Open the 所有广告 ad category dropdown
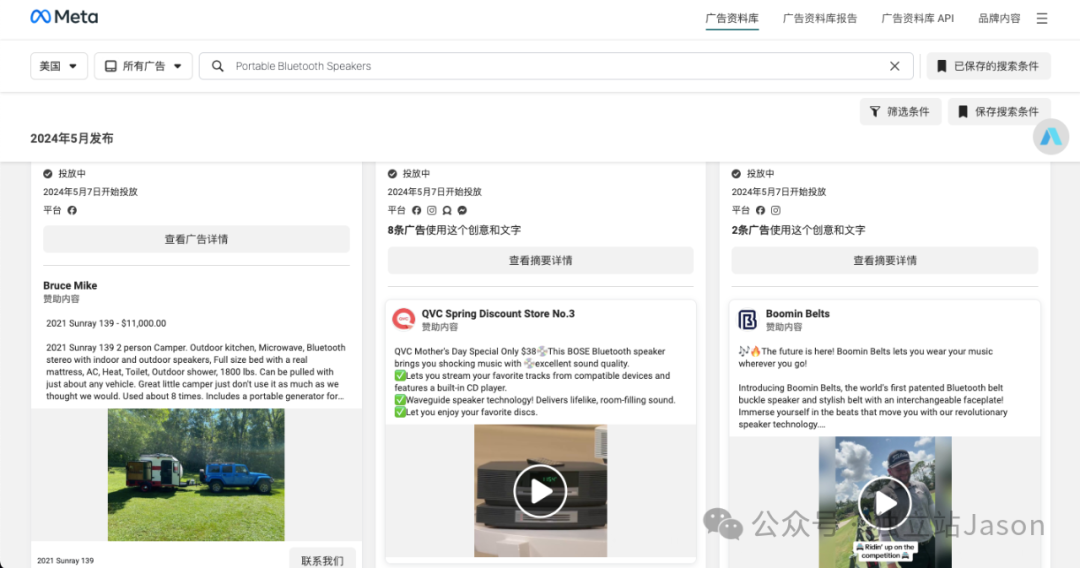 coord(143,66)
